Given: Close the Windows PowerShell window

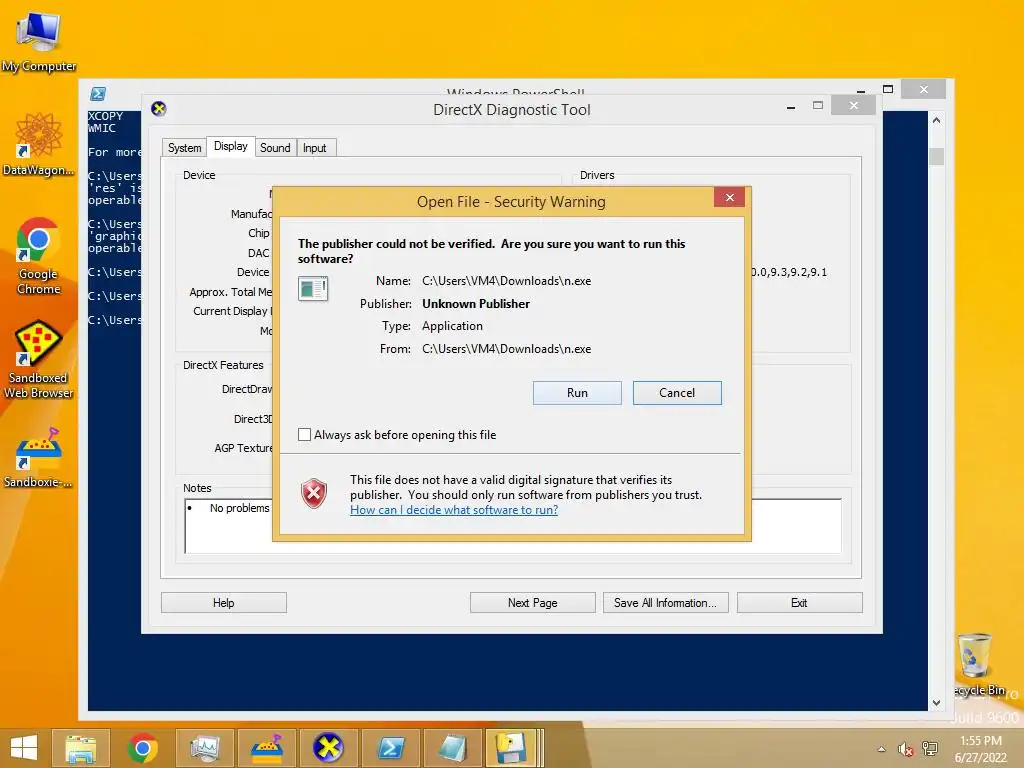Looking at the screenshot, I should coord(923,89).
